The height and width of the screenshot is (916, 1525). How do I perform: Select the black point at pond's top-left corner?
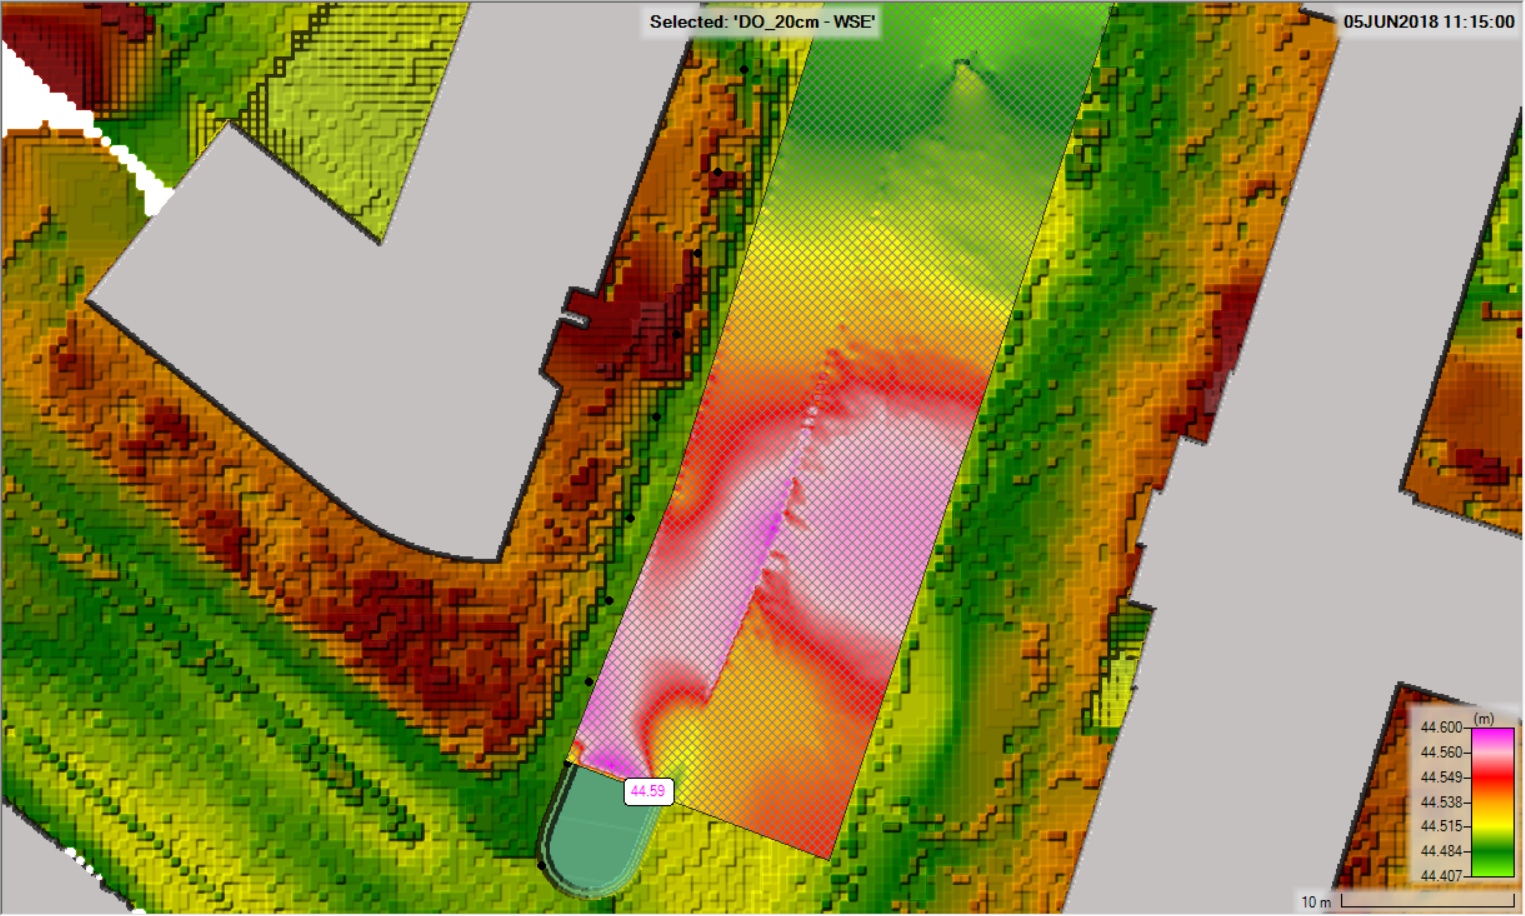click(x=569, y=763)
